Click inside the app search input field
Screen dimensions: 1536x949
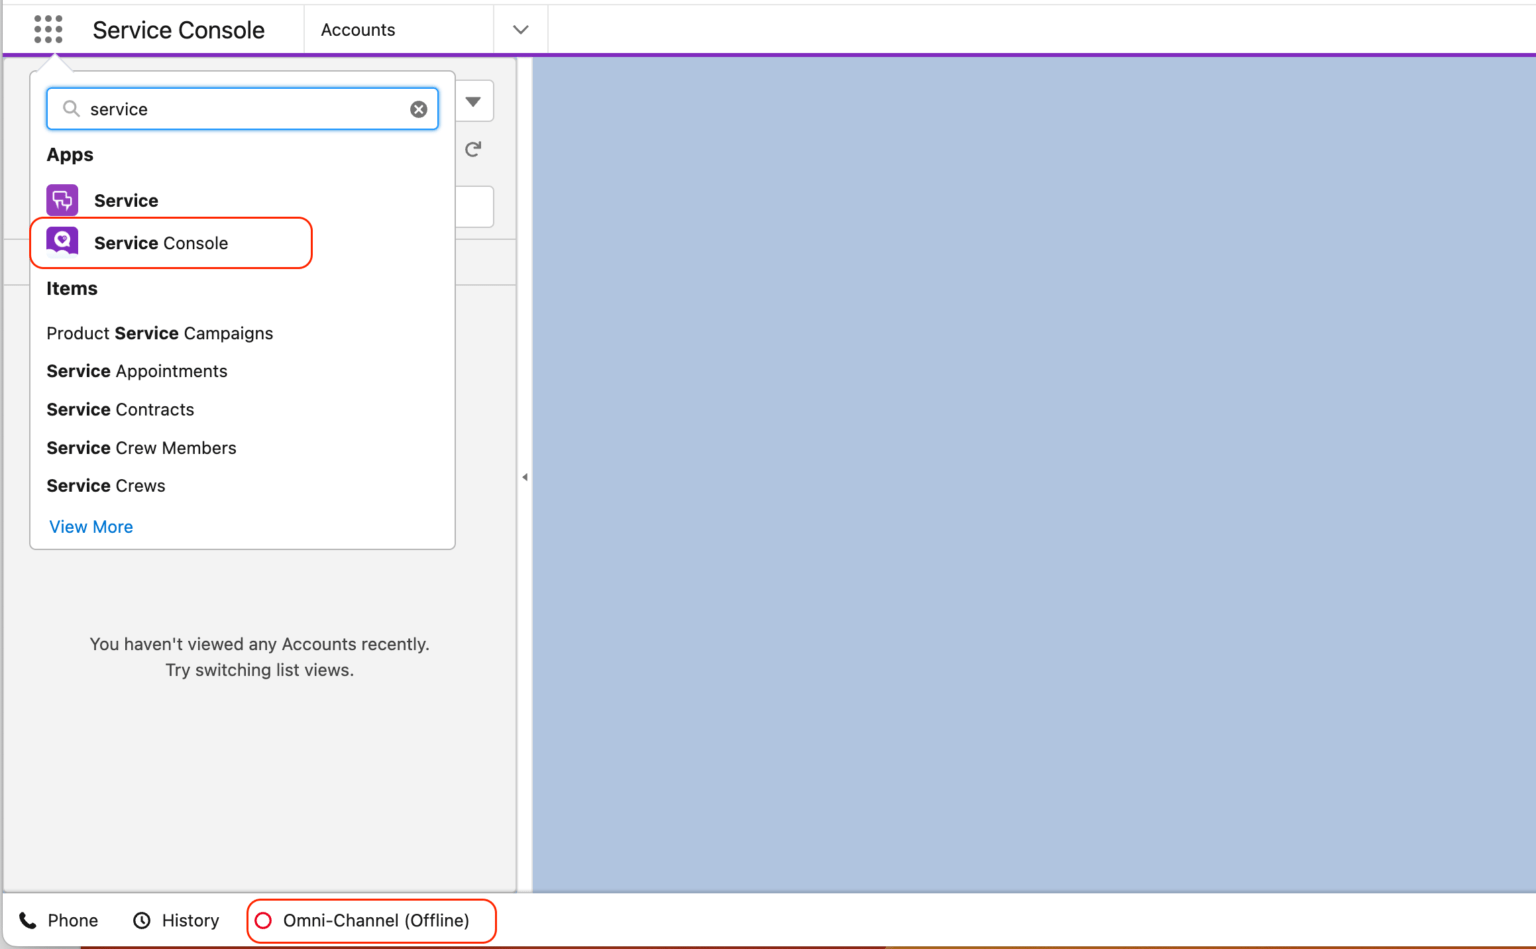click(x=240, y=108)
